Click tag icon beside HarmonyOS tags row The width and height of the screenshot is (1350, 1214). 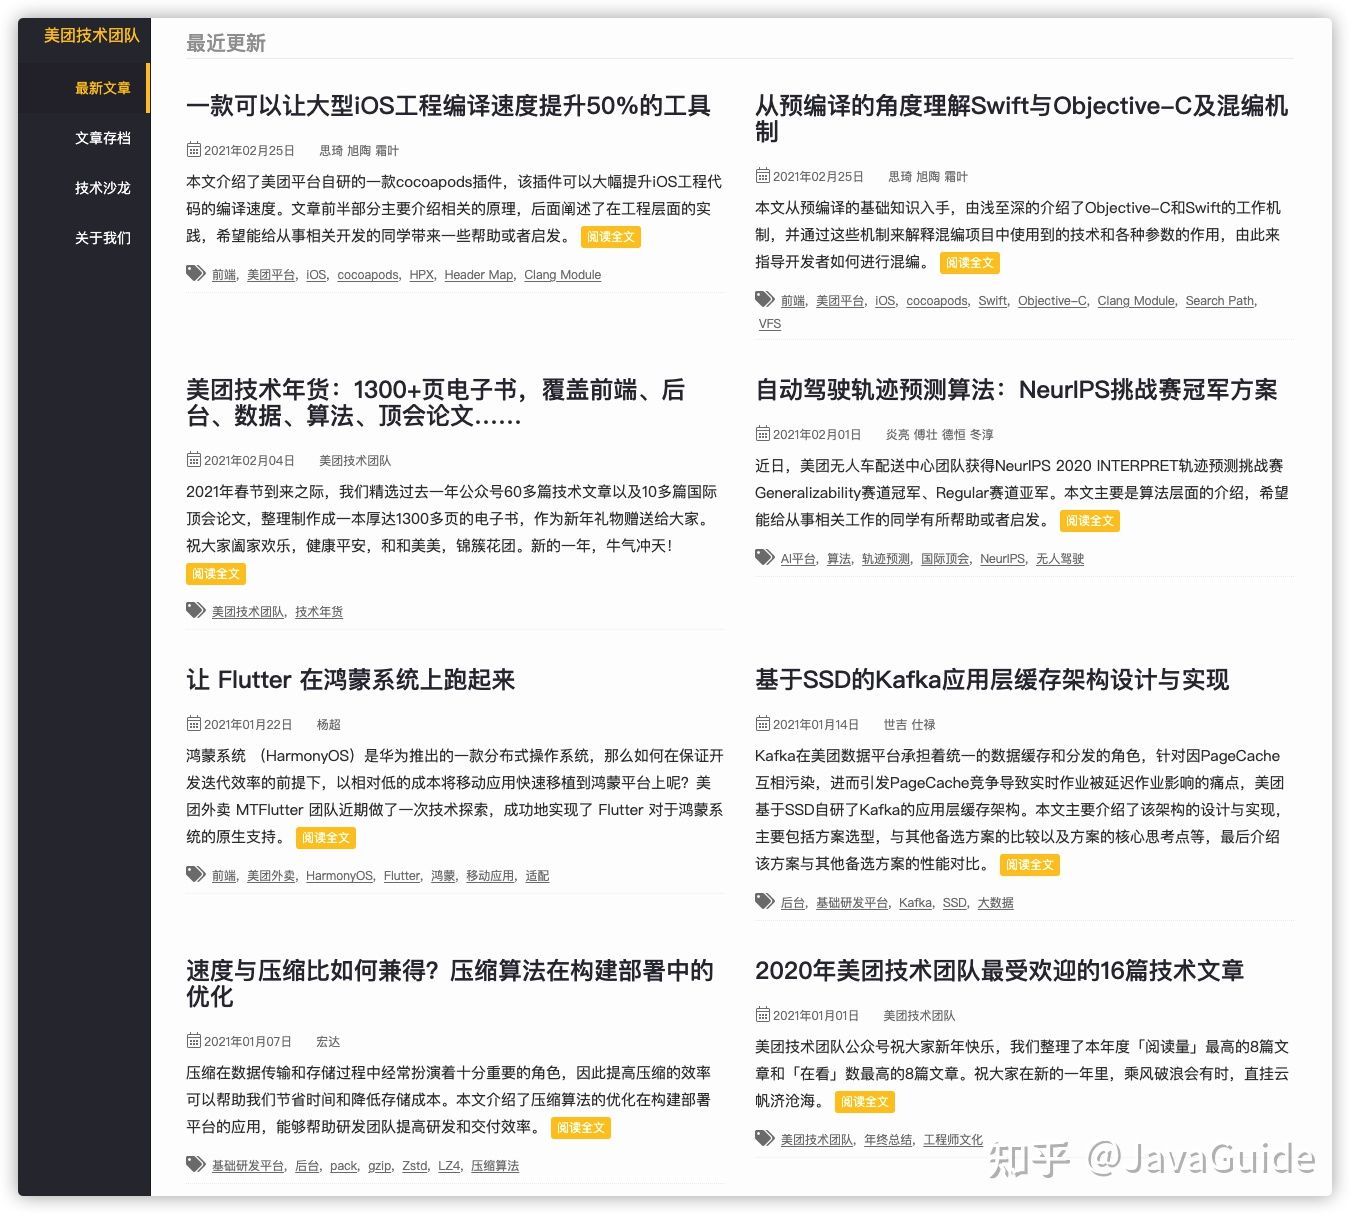[196, 874]
